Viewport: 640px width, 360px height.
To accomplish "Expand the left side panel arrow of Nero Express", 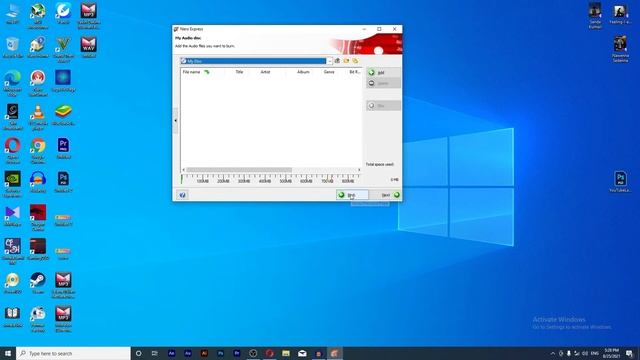I will click(176, 121).
